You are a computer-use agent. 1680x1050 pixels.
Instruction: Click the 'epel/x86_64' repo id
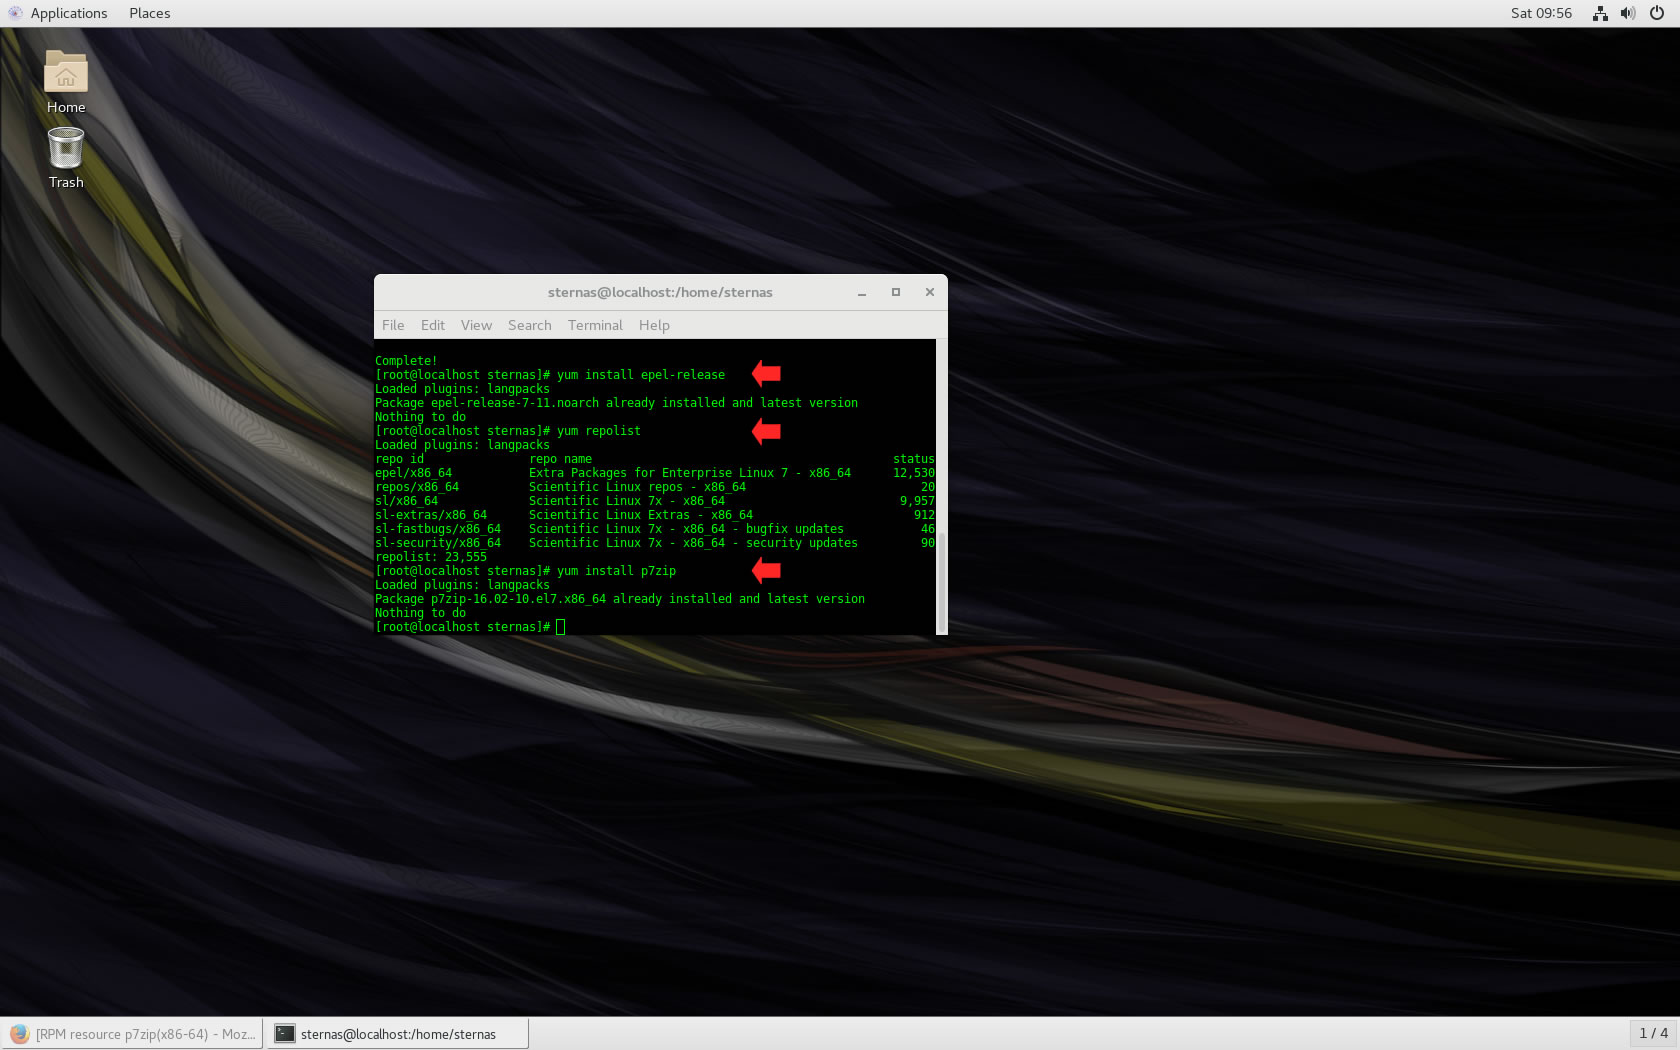click(413, 473)
